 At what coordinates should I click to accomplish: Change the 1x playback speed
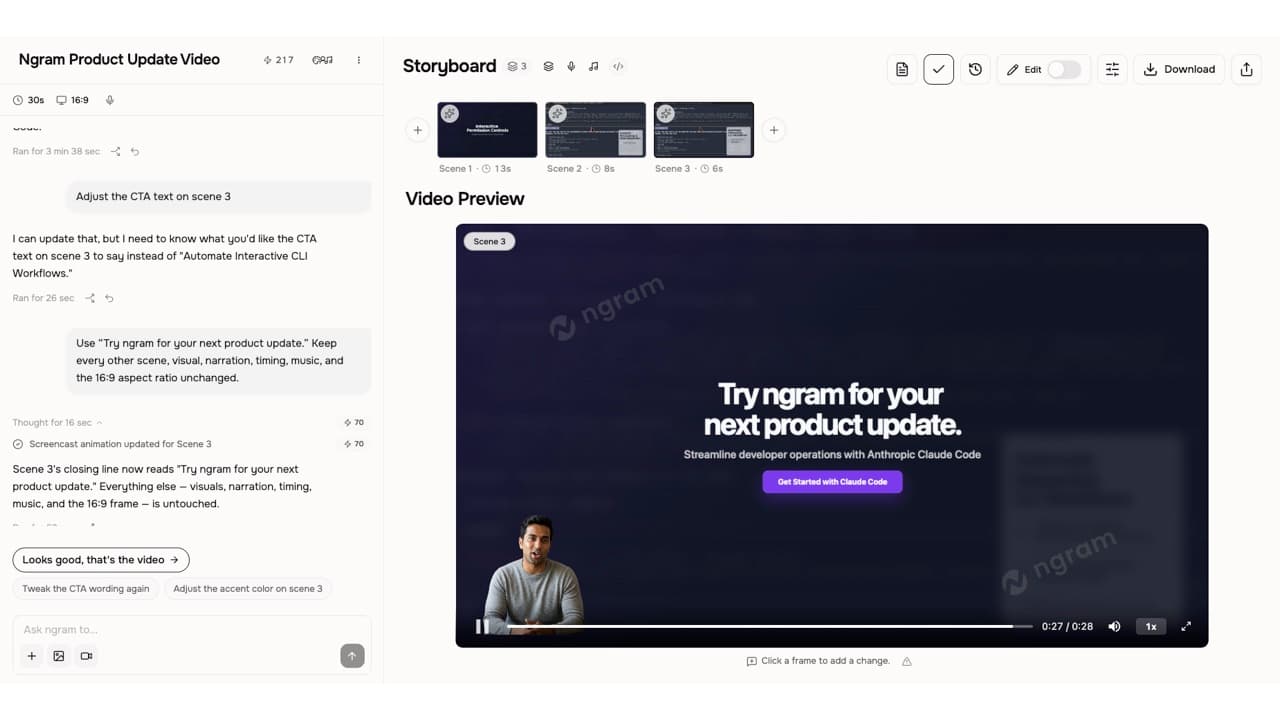click(1151, 627)
